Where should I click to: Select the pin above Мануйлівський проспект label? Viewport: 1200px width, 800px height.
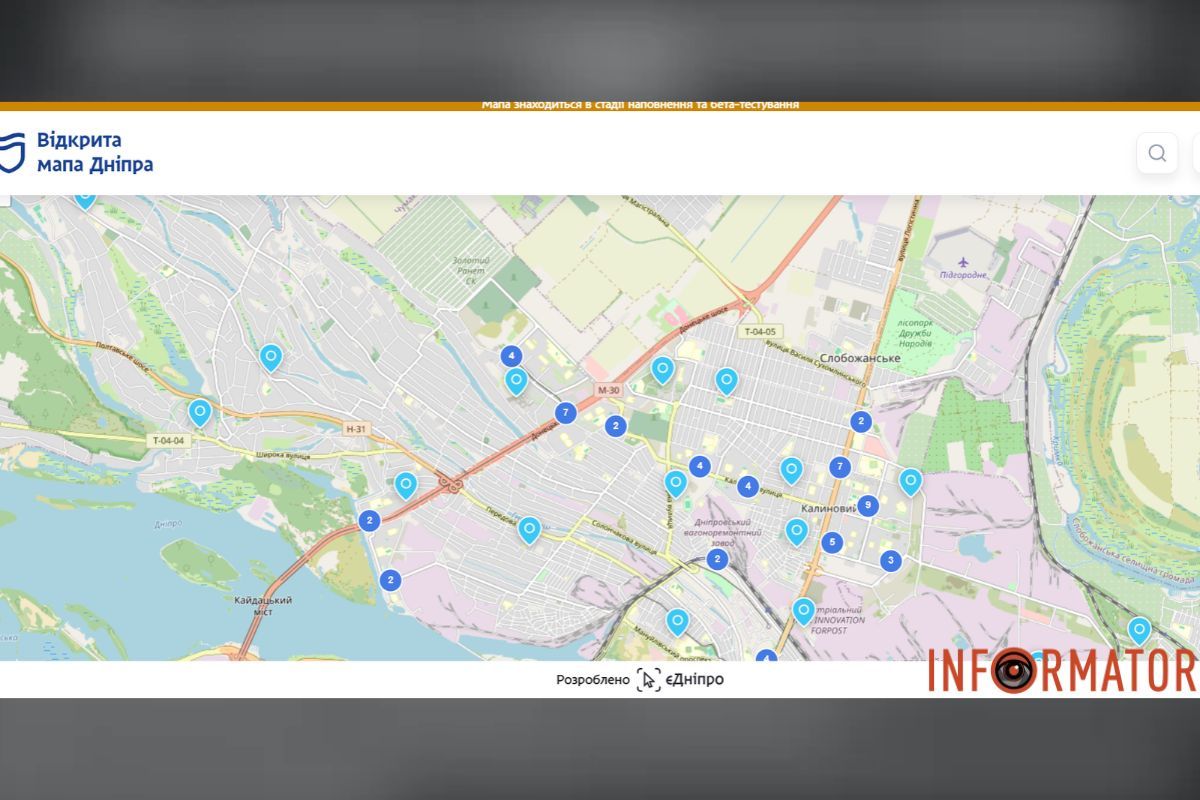(678, 622)
